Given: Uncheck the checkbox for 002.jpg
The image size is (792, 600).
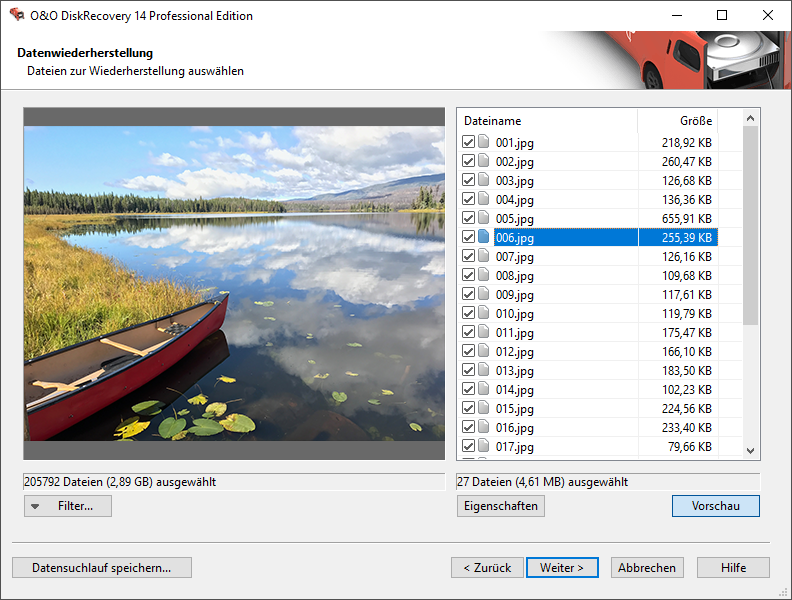Looking at the screenshot, I should (x=468, y=162).
